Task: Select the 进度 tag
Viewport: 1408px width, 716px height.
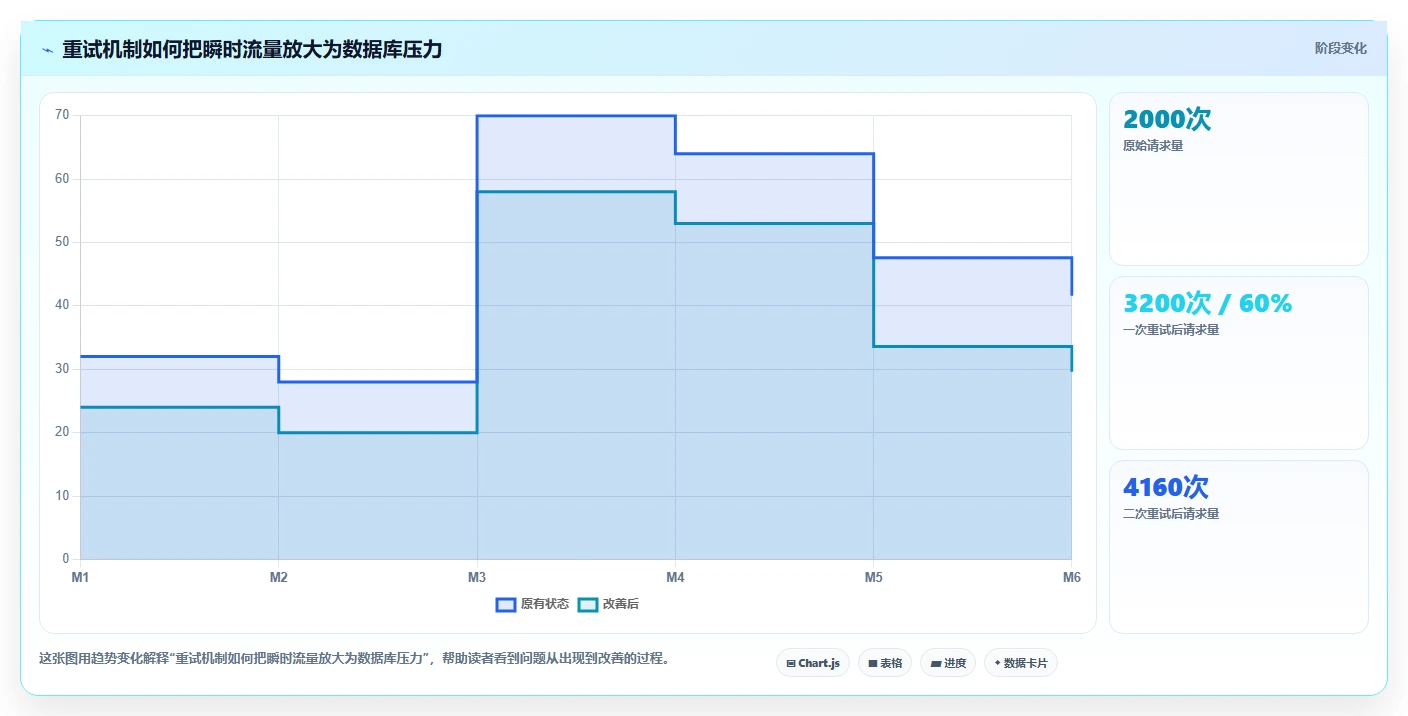Action: pos(948,663)
